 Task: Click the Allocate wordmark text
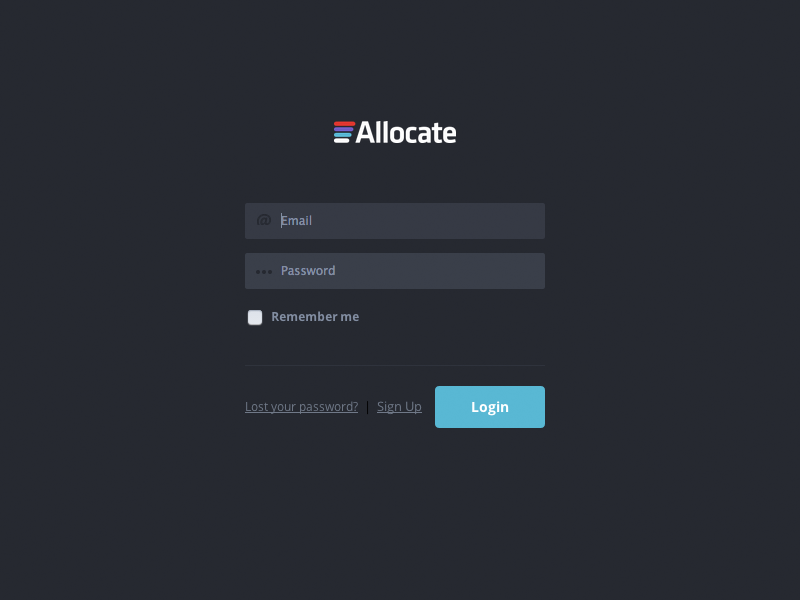[x=406, y=132]
